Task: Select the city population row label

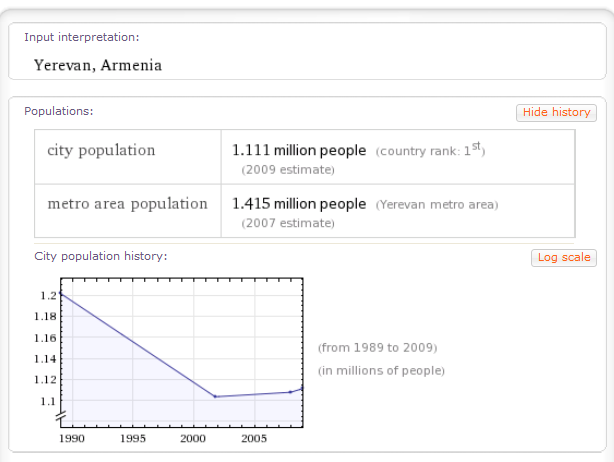Action: pyautogui.click(x=102, y=150)
